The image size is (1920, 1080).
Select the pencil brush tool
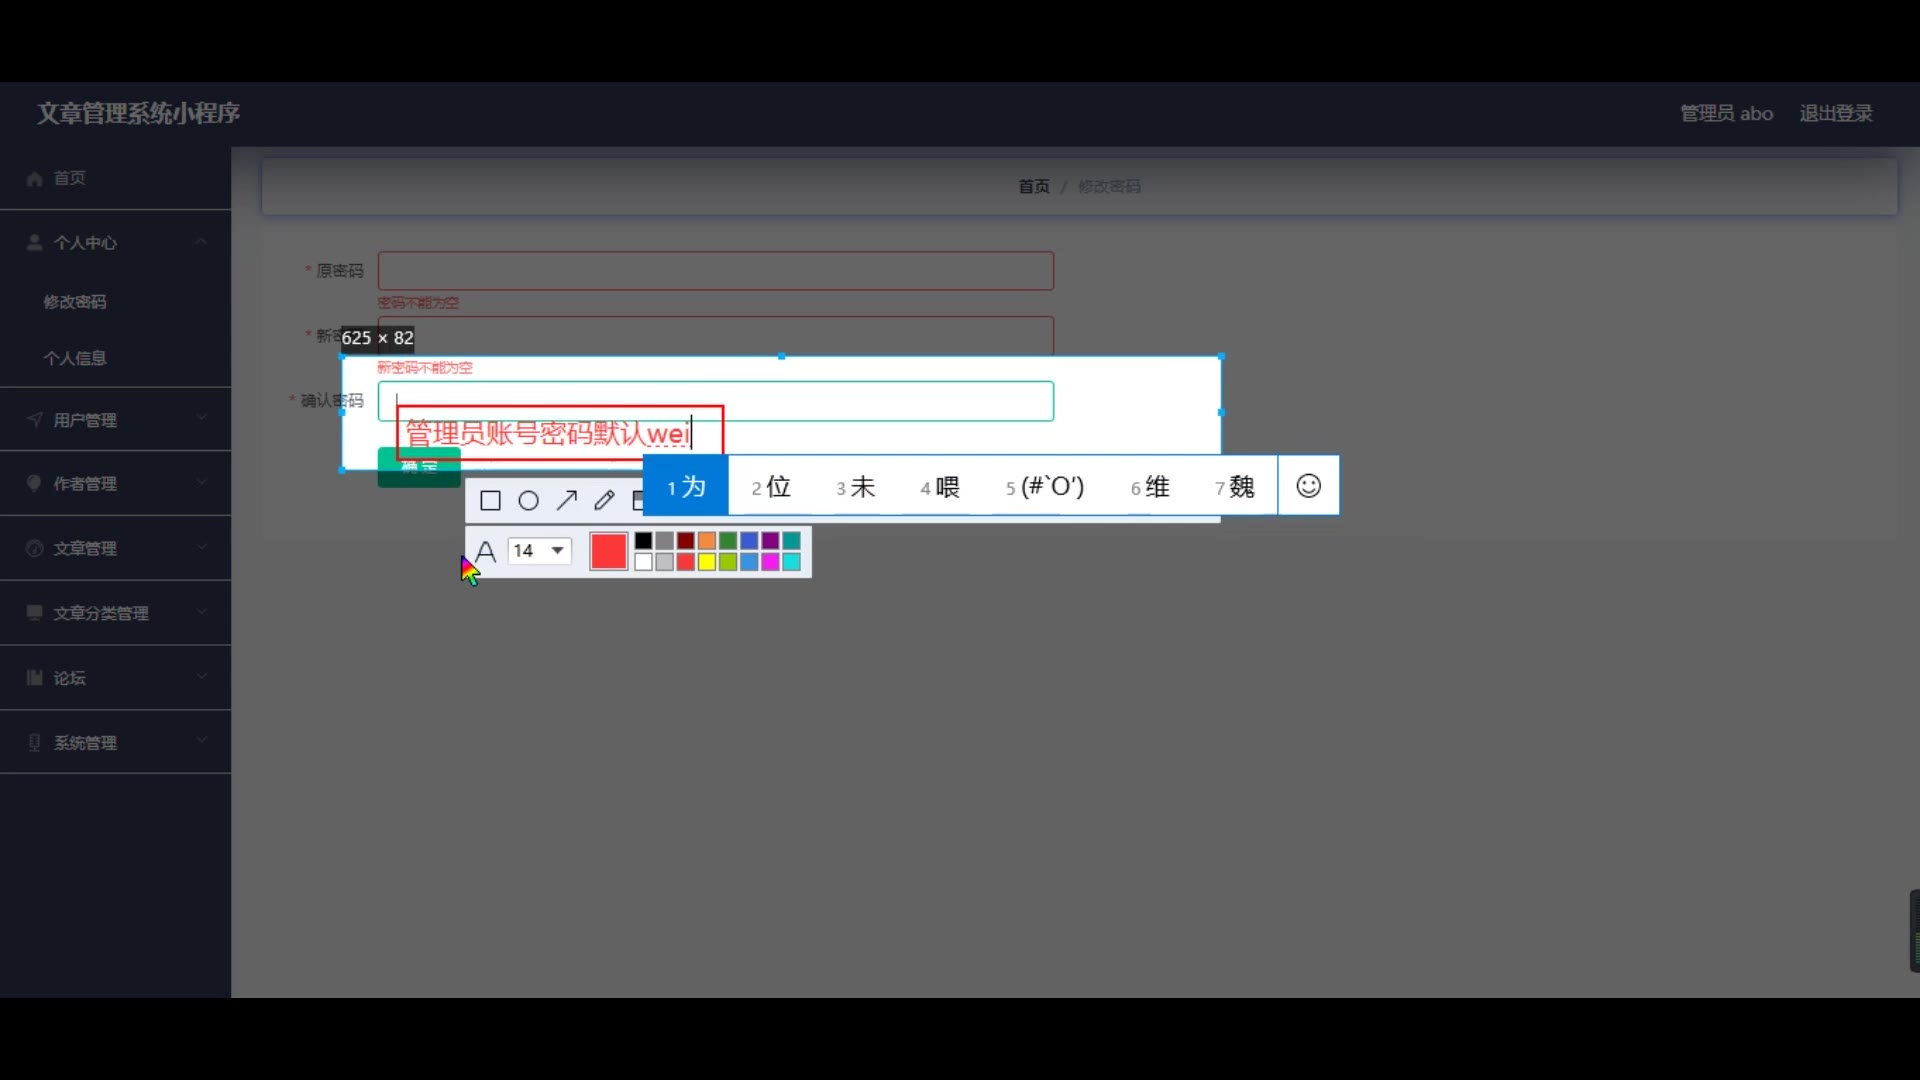tap(604, 500)
